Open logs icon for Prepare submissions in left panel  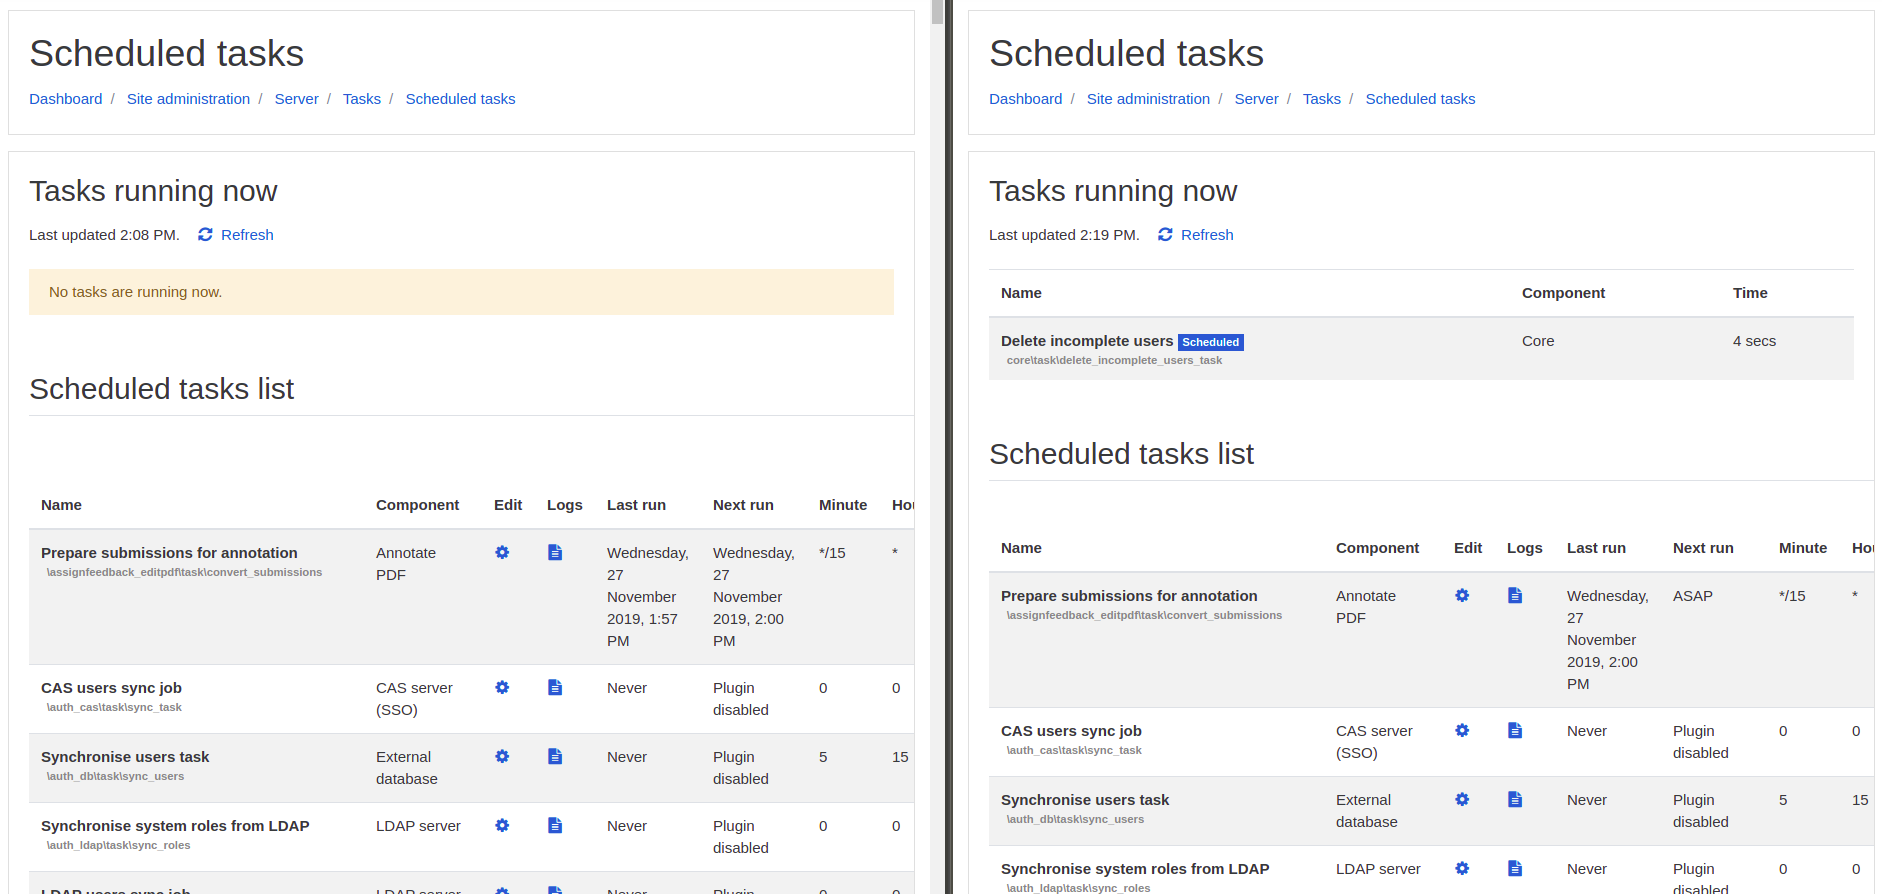tap(555, 552)
